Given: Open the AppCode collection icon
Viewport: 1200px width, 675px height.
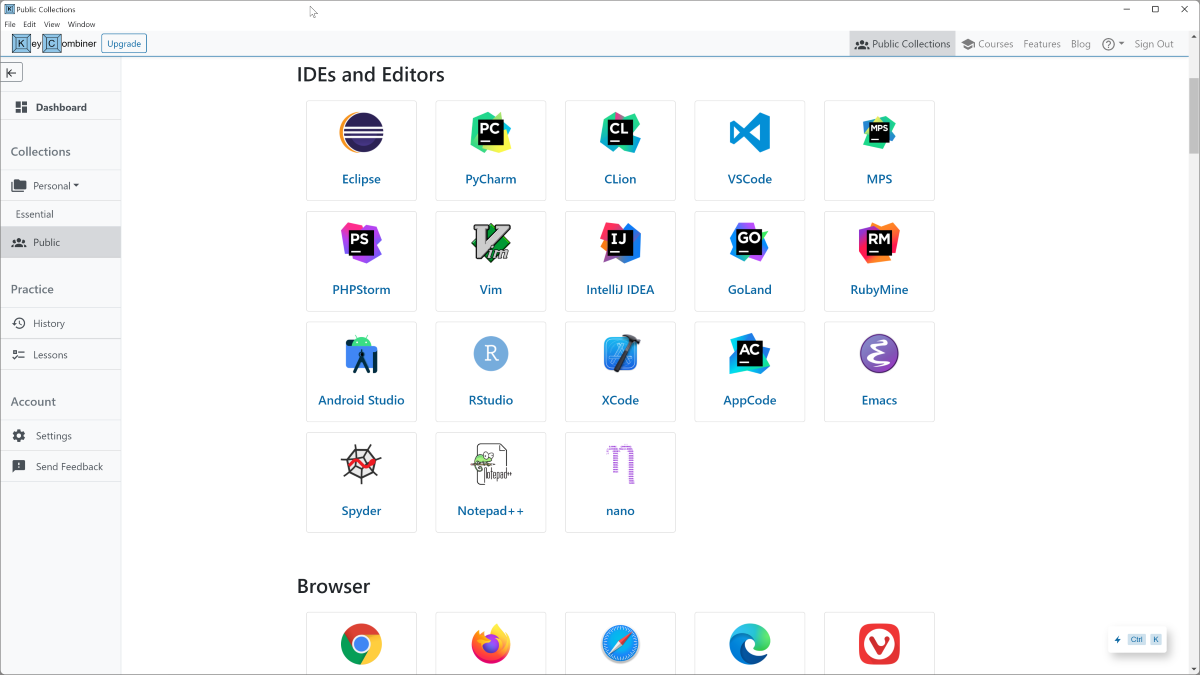Looking at the screenshot, I should (750, 354).
